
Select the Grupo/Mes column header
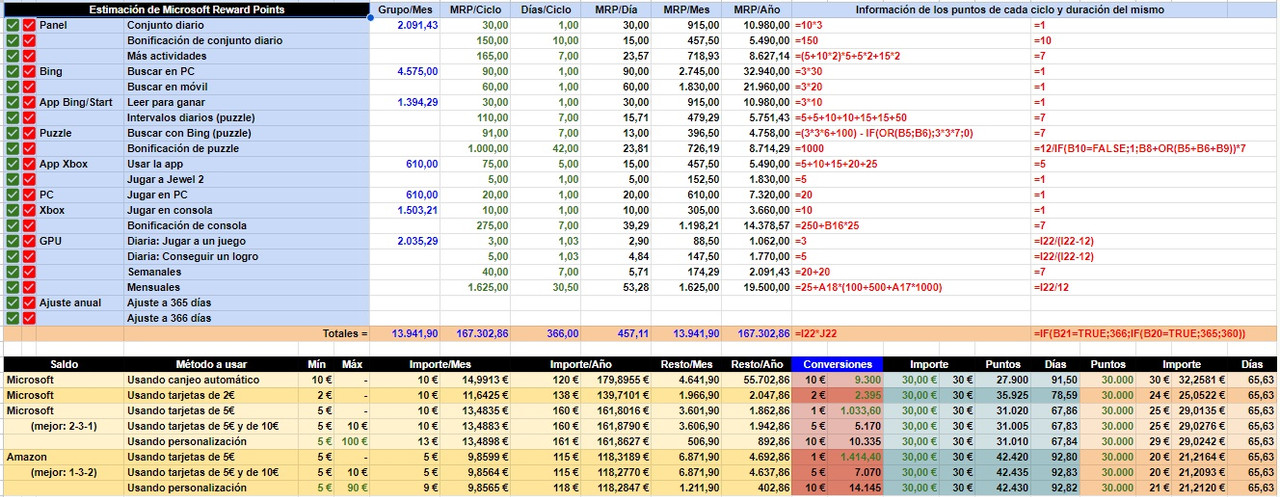tap(405, 9)
